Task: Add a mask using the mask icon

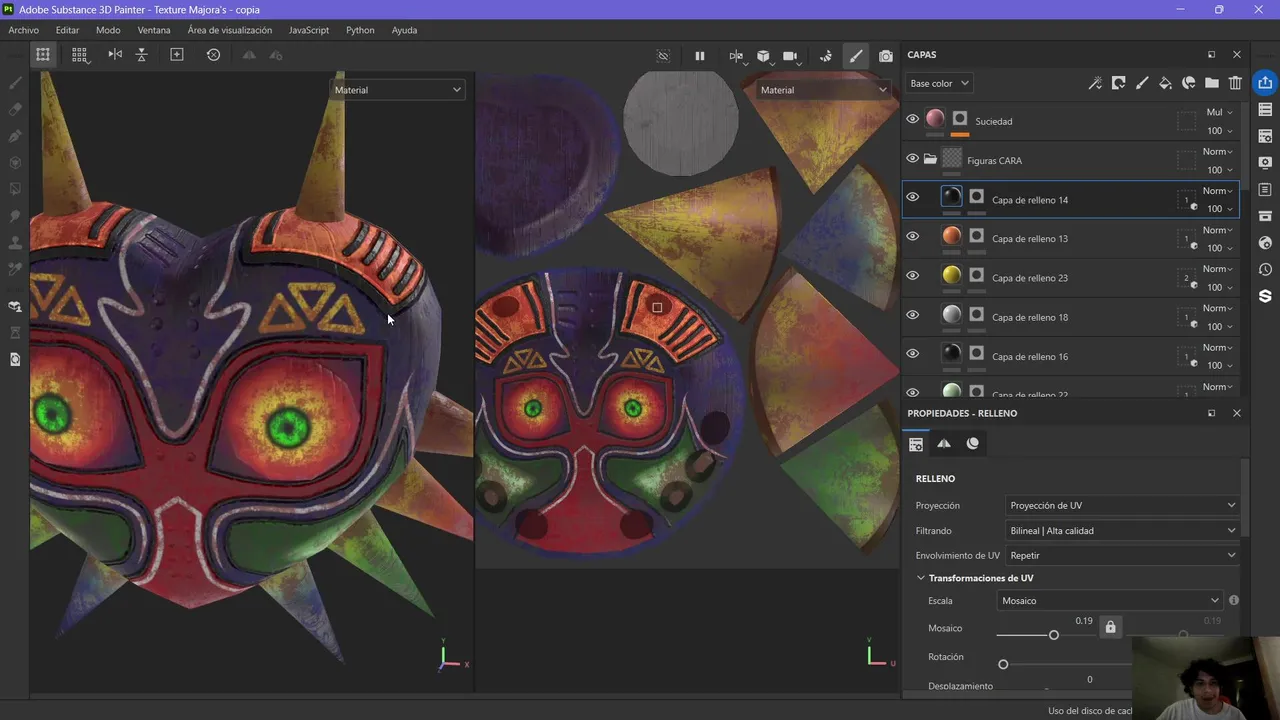Action: point(1119,83)
